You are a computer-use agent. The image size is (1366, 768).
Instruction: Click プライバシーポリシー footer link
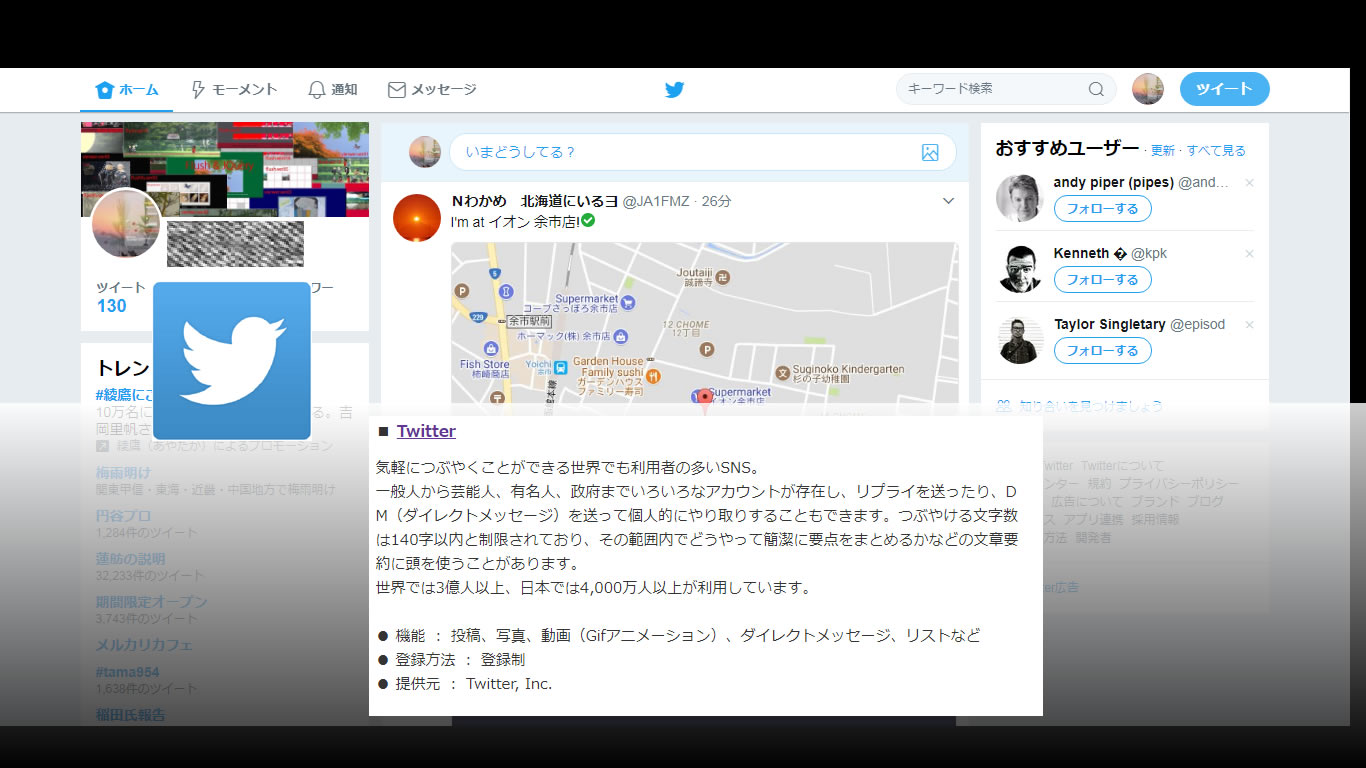tap(1179, 484)
